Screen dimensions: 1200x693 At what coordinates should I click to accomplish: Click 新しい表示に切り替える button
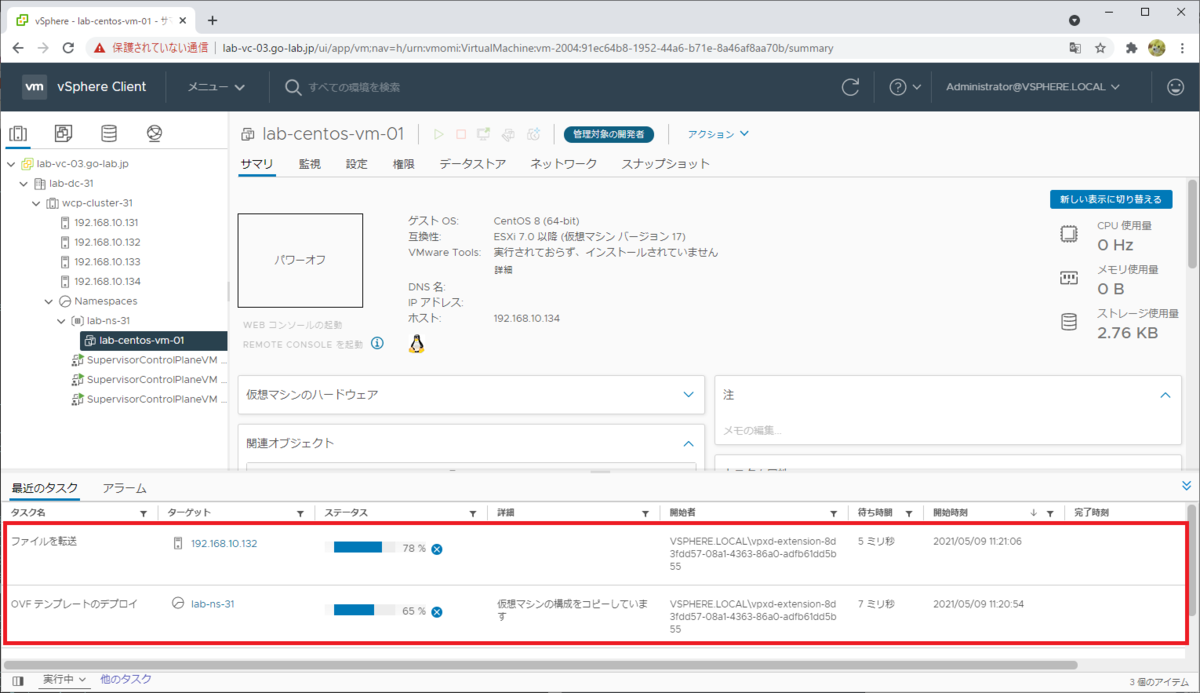[x=1110, y=199]
